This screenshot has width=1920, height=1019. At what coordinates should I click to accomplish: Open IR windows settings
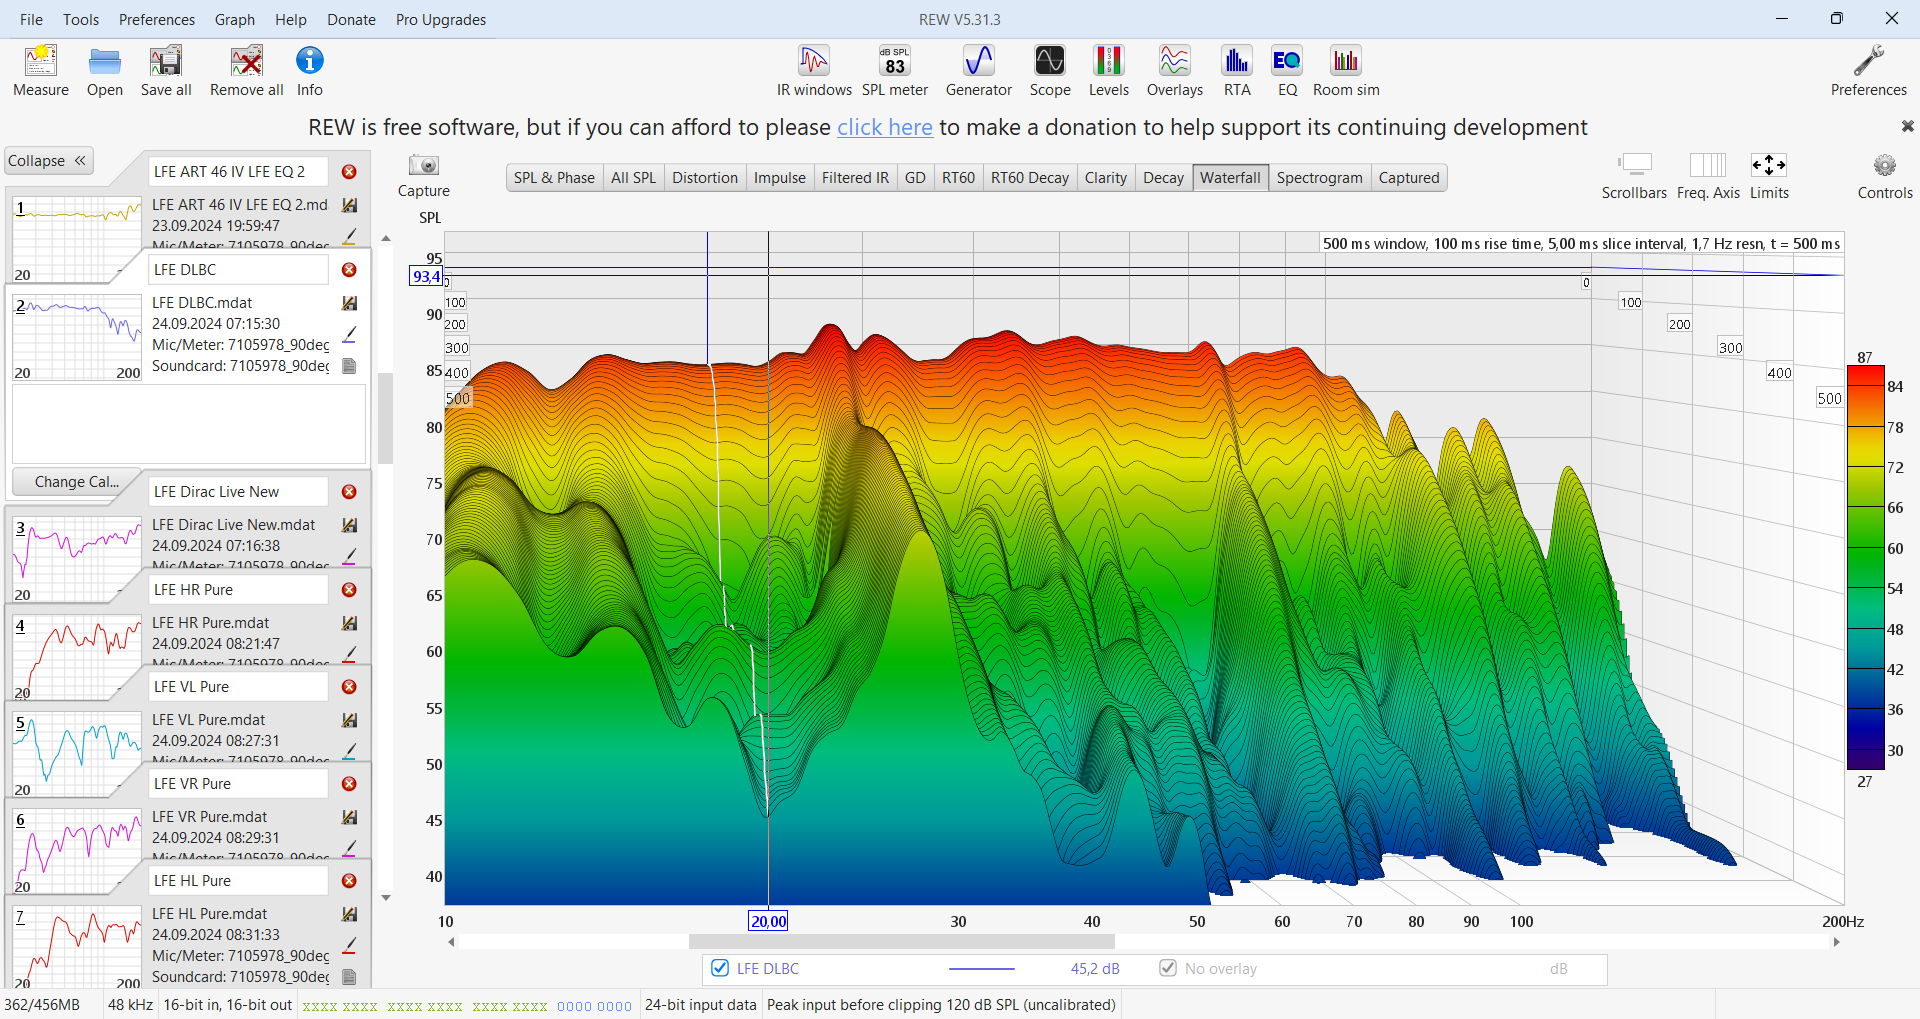[814, 71]
